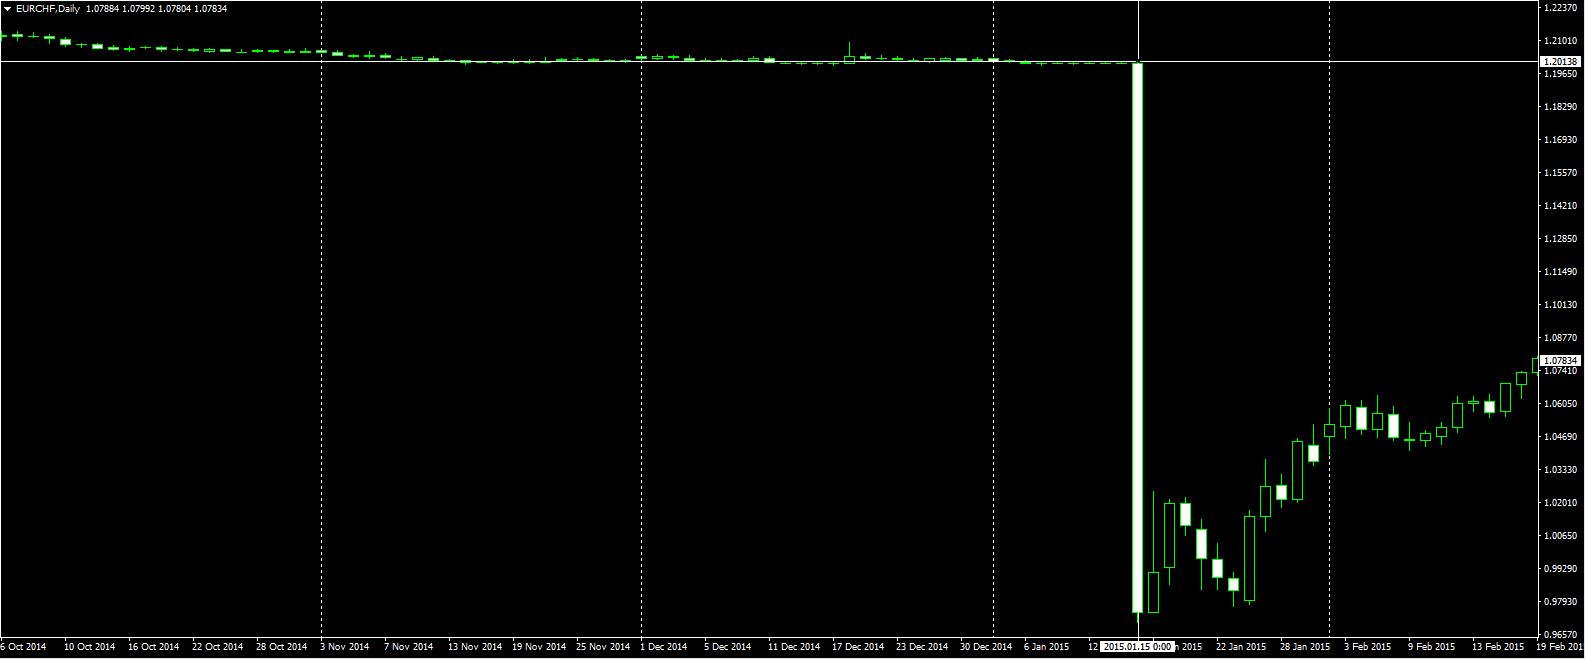Click the 22 Jan 2015 date label

click(x=1240, y=647)
